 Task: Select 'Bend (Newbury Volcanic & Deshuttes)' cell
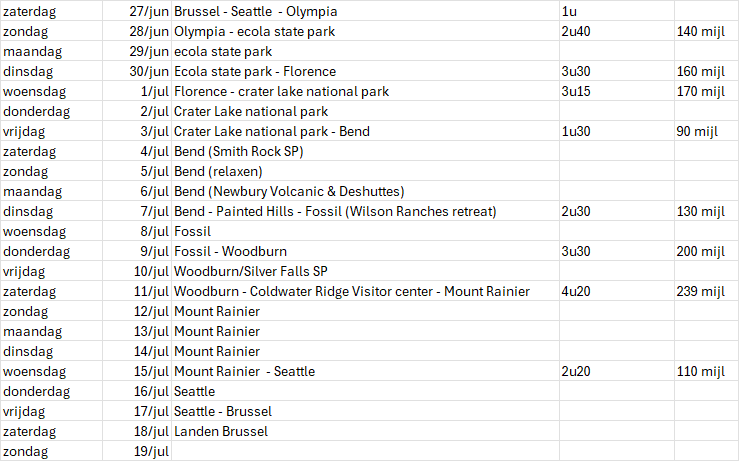289,191
